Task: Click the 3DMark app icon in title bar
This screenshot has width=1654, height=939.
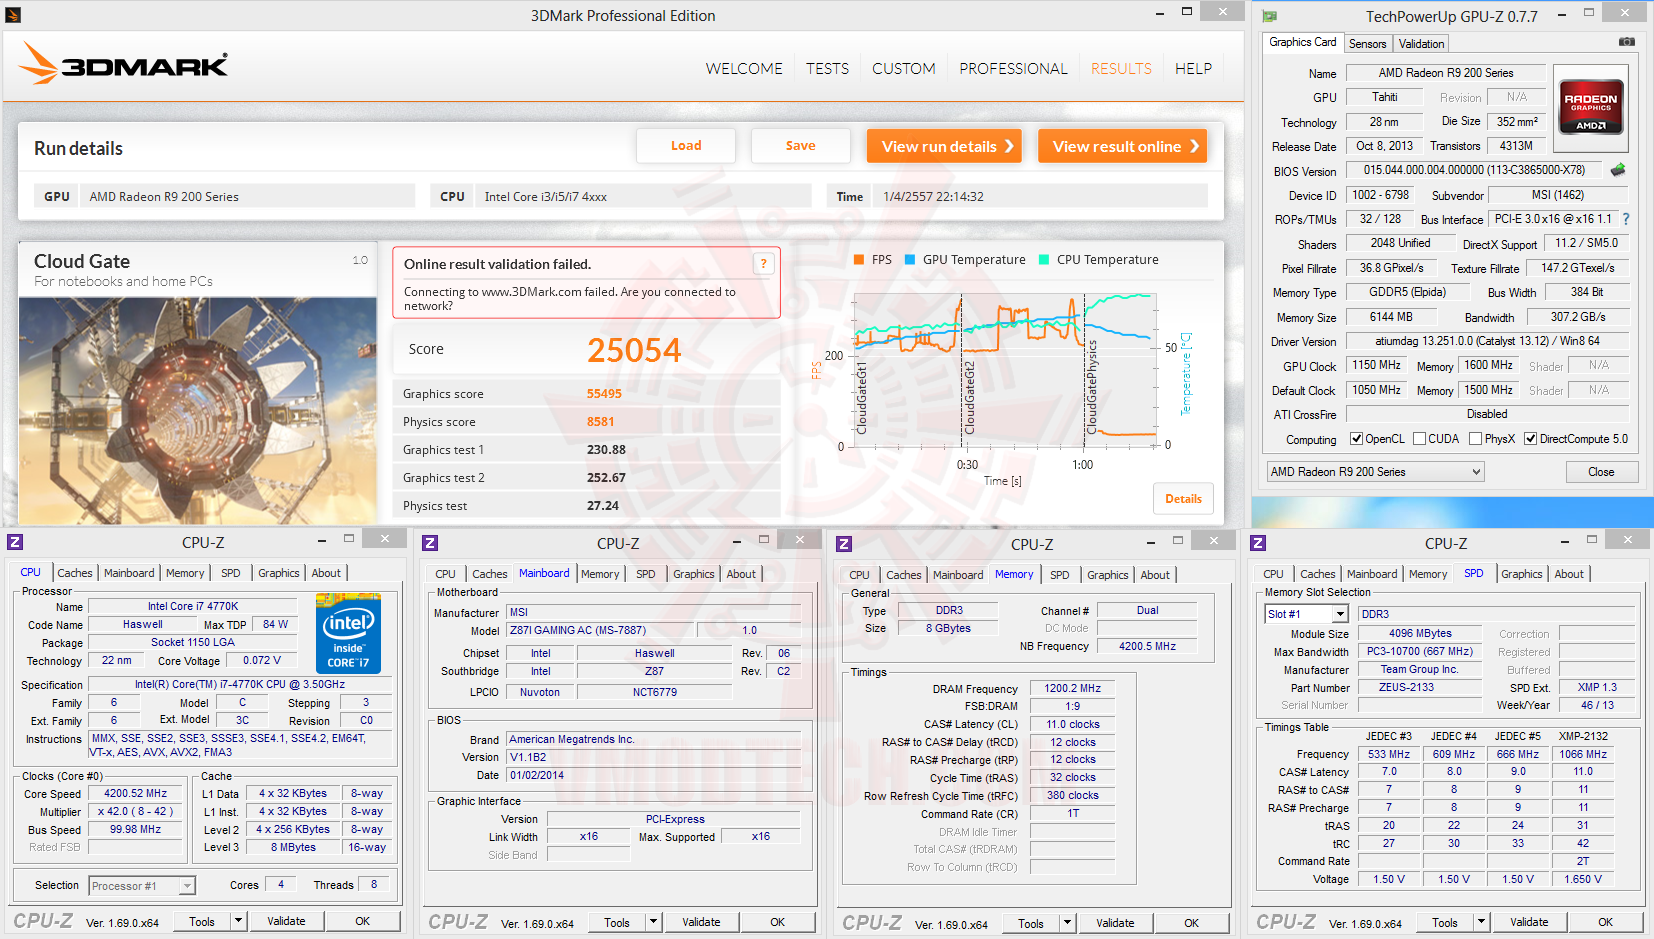Action: (x=13, y=15)
